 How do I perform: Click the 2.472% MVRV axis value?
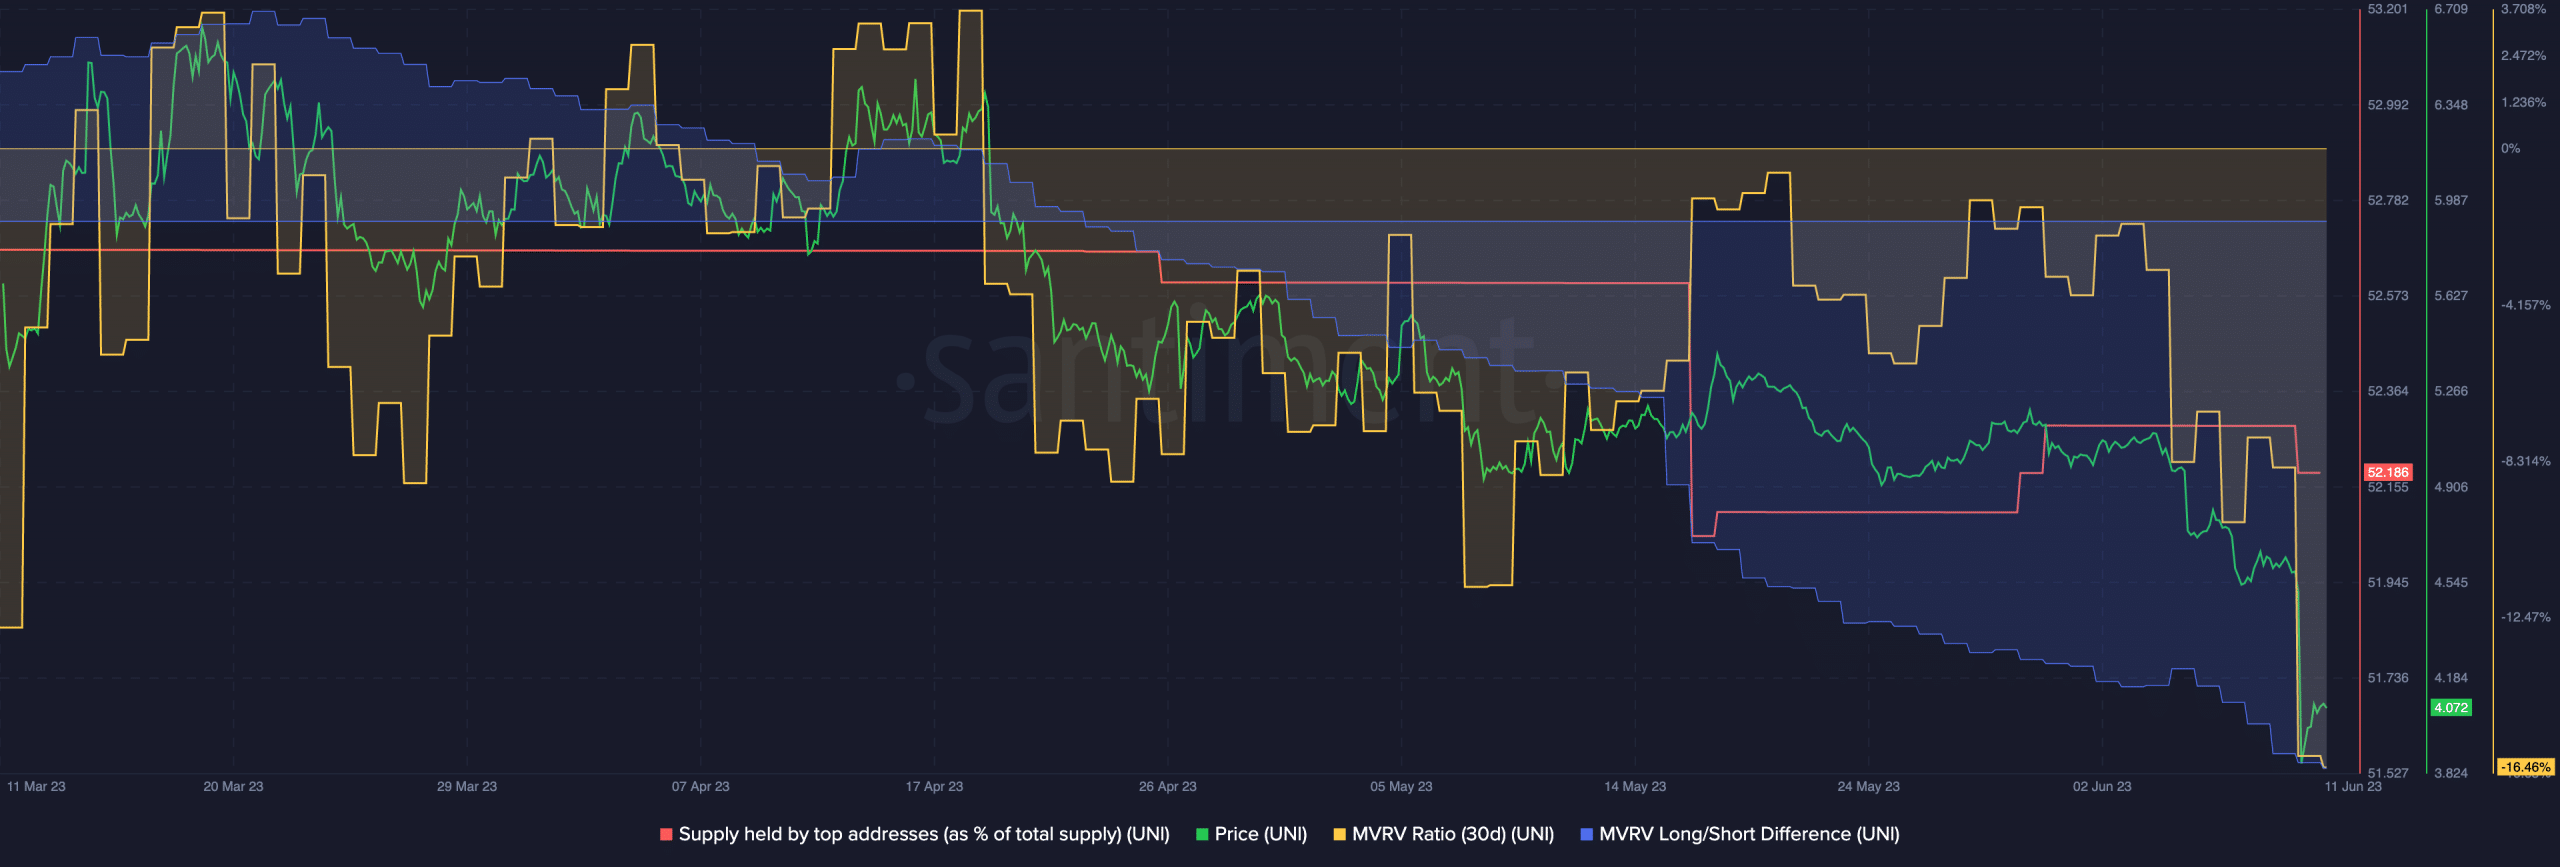click(x=2523, y=56)
